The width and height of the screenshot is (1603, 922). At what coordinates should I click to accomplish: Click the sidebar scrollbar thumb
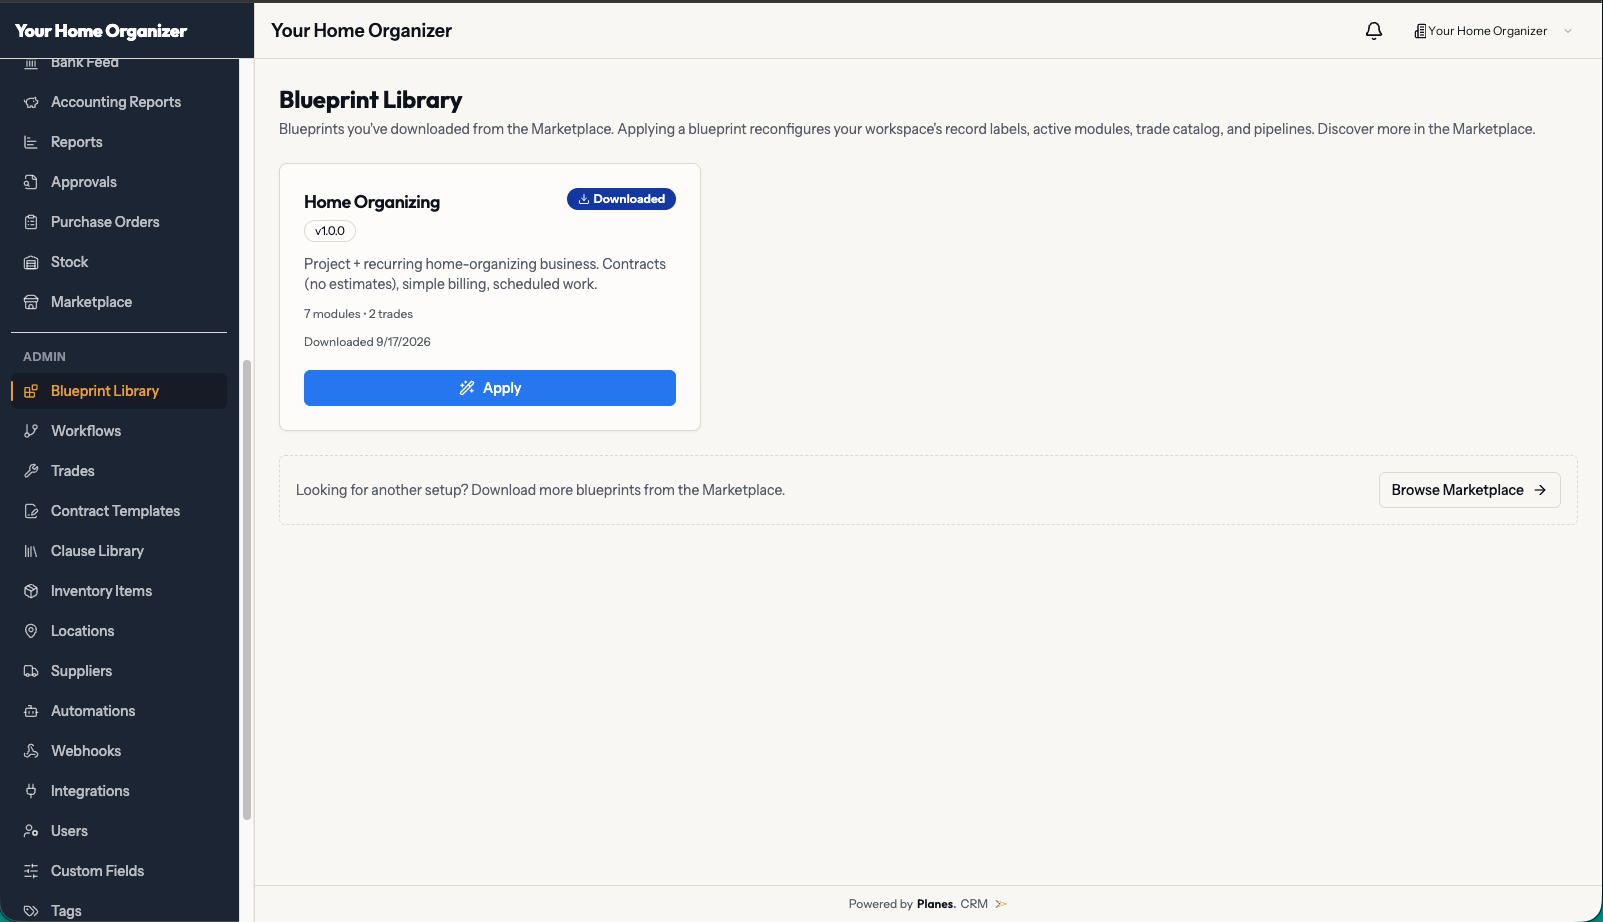[246, 590]
